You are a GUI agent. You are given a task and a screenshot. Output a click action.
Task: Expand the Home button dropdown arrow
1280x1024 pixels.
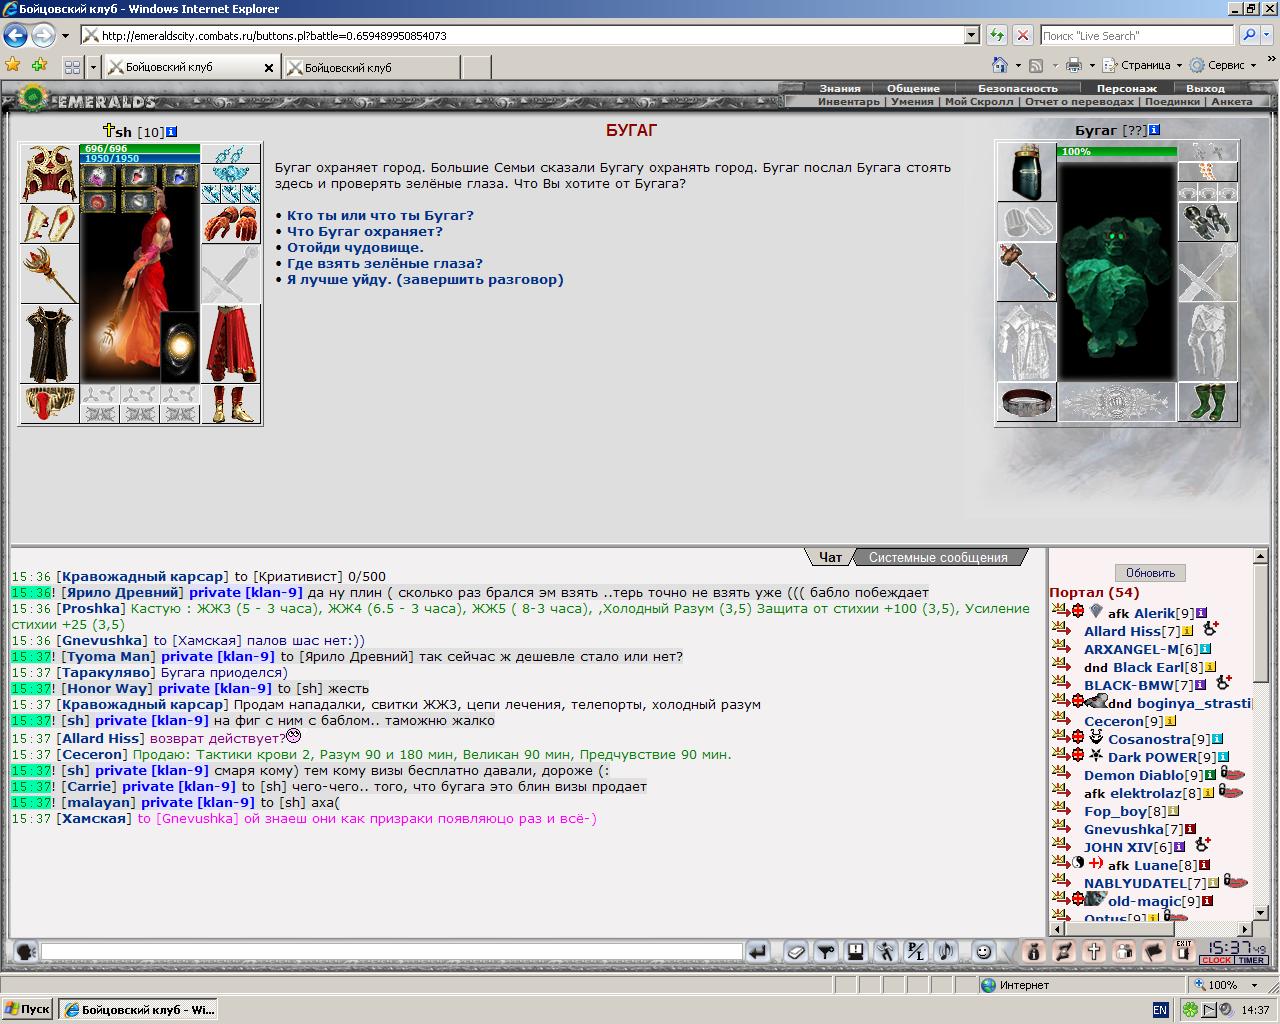[x=1018, y=65]
